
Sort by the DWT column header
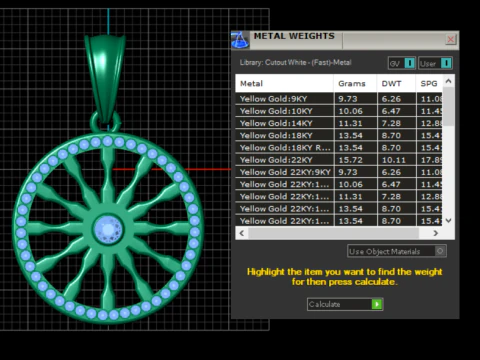click(396, 83)
